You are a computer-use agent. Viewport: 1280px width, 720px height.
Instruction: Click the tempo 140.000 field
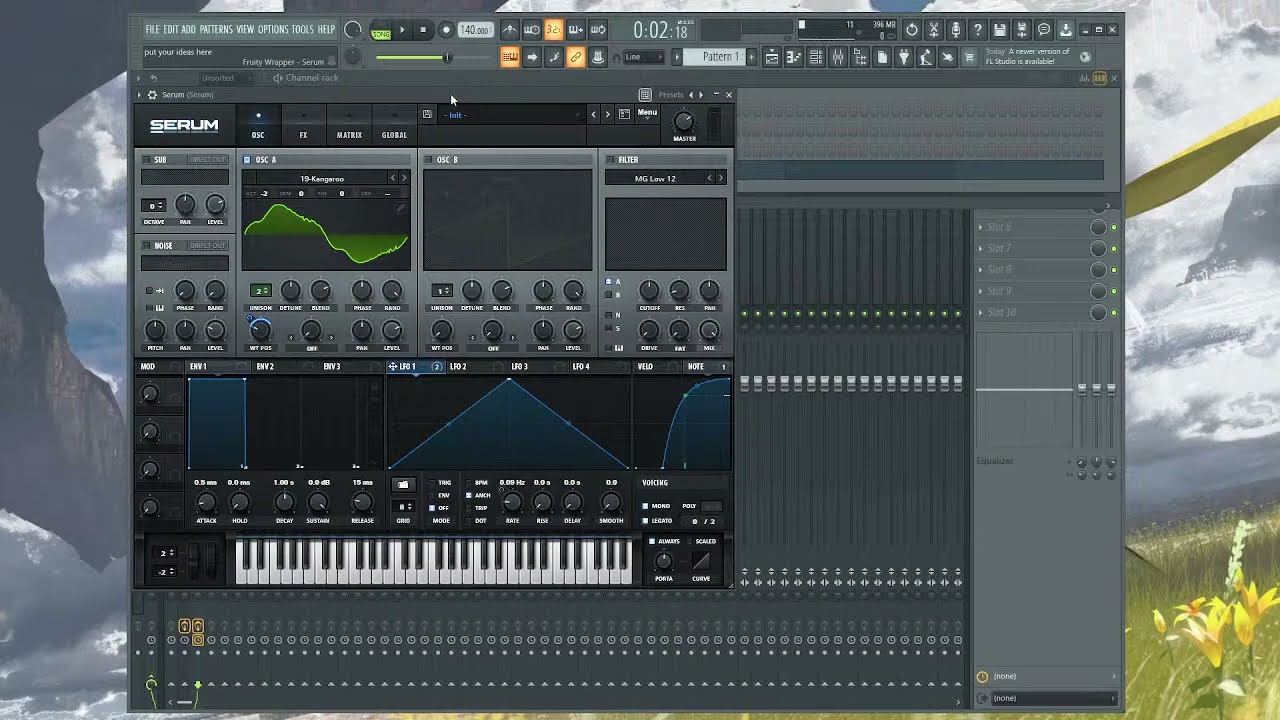pyautogui.click(x=475, y=30)
